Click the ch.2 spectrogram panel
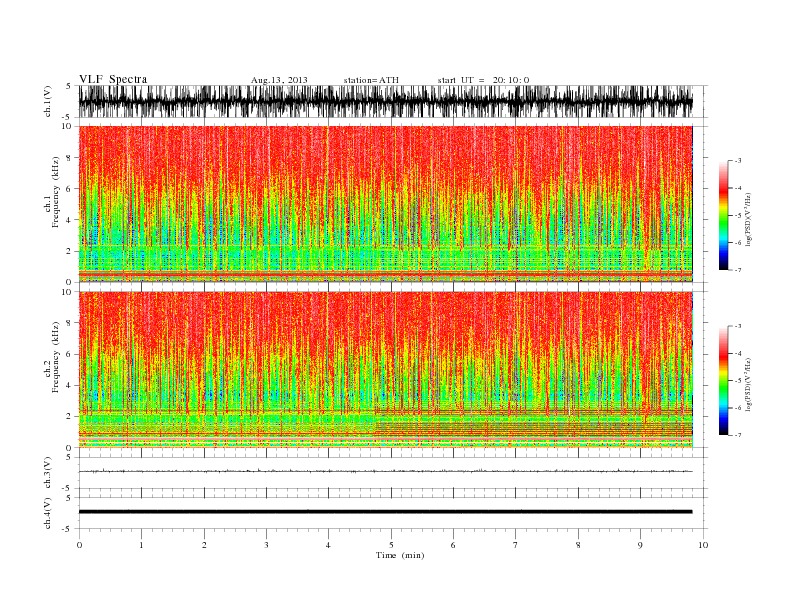Viewport: 792px width, 612px height. click(x=385, y=370)
